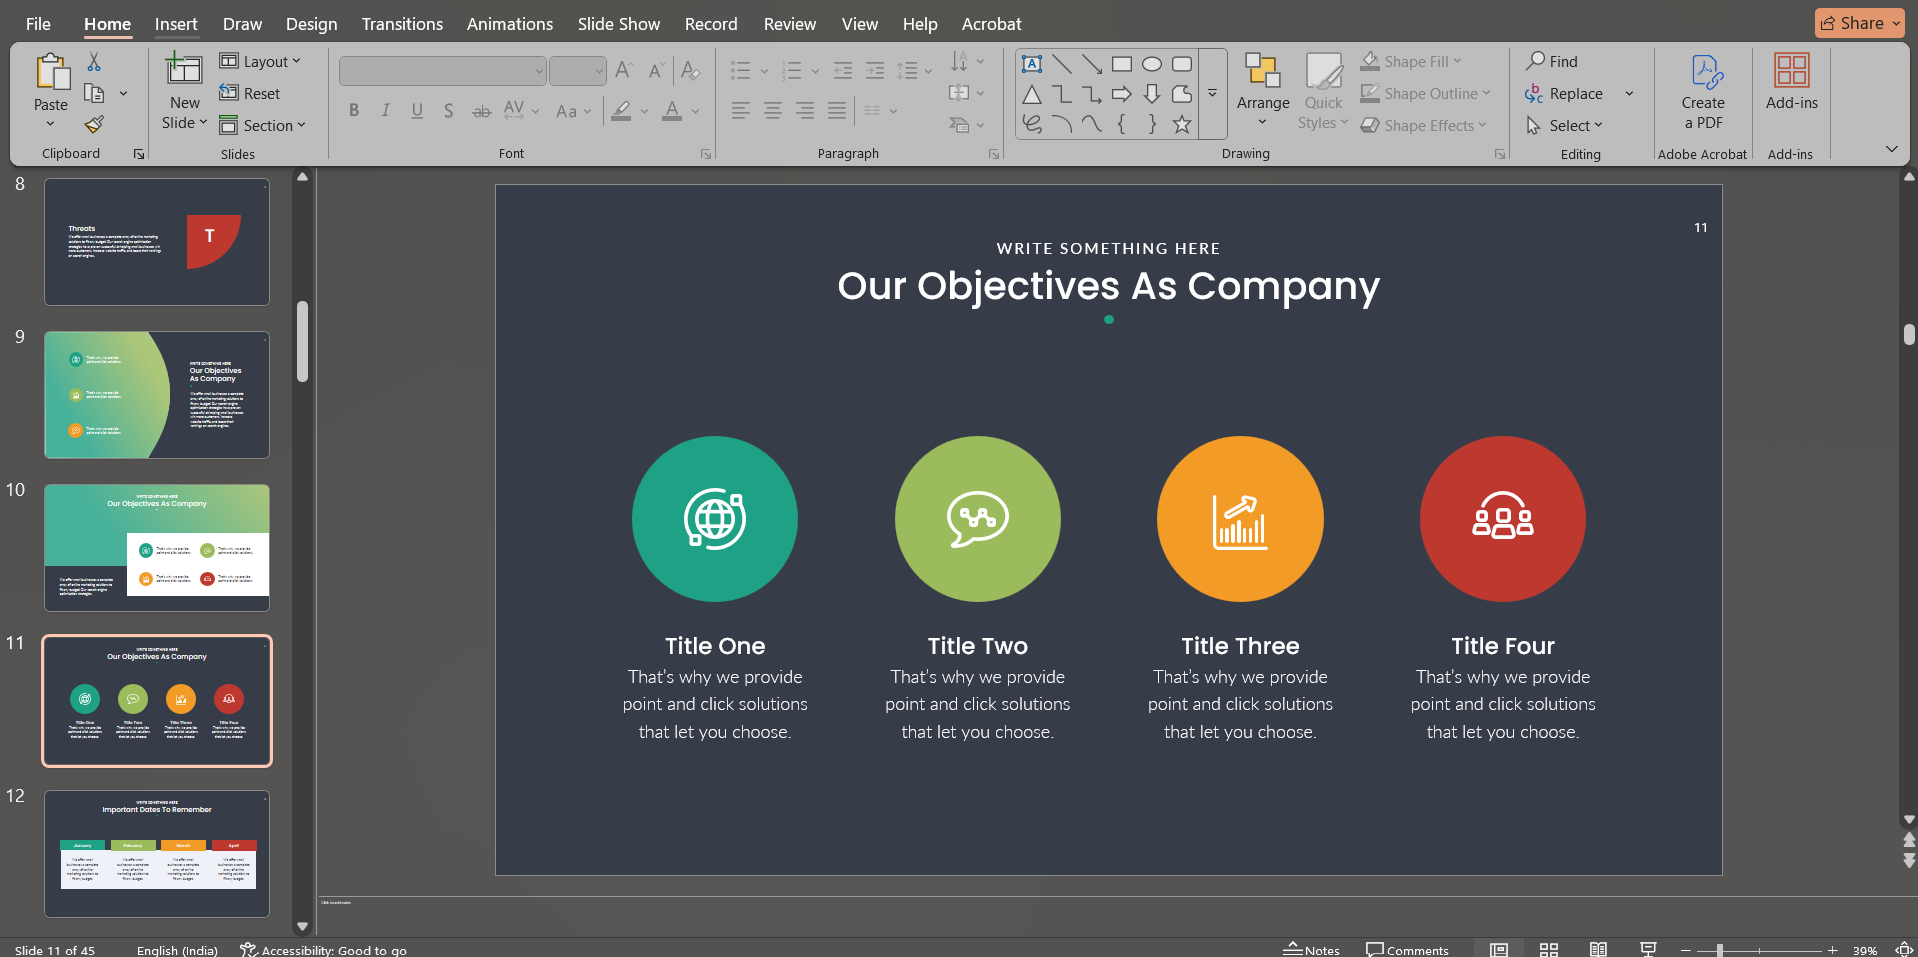Select slide 12 thumbnail in the pane
Image resolution: width=1918 pixels, height=957 pixels.
point(156,853)
